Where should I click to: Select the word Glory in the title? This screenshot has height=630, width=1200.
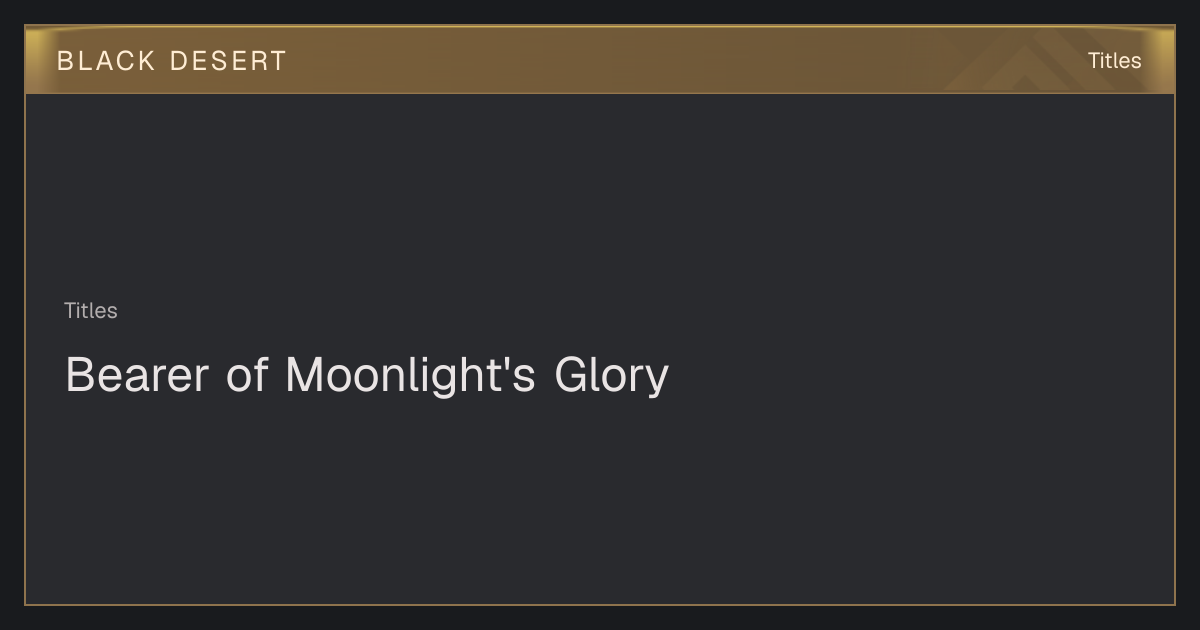(611, 378)
